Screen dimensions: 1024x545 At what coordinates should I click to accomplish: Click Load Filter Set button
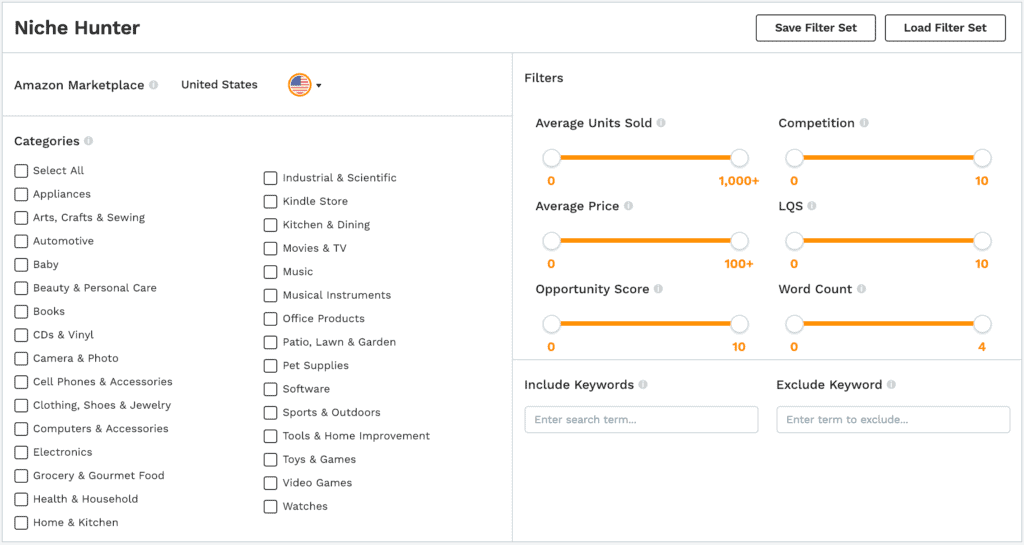[945, 28]
